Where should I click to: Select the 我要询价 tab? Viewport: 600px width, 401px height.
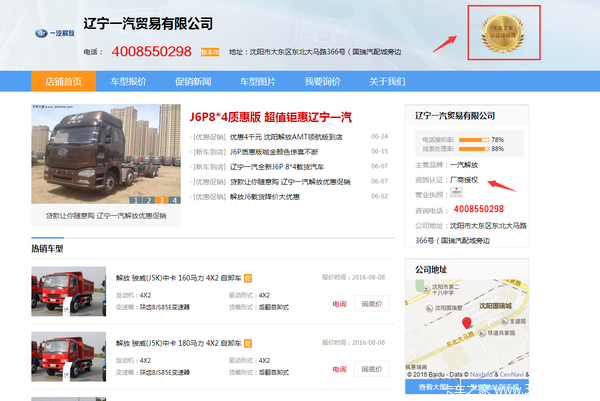323,81
